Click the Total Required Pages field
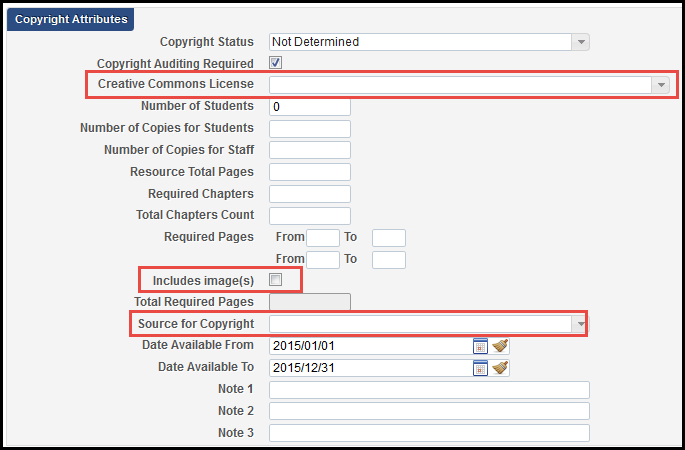Image resolution: width=685 pixels, height=450 pixels. (x=310, y=302)
